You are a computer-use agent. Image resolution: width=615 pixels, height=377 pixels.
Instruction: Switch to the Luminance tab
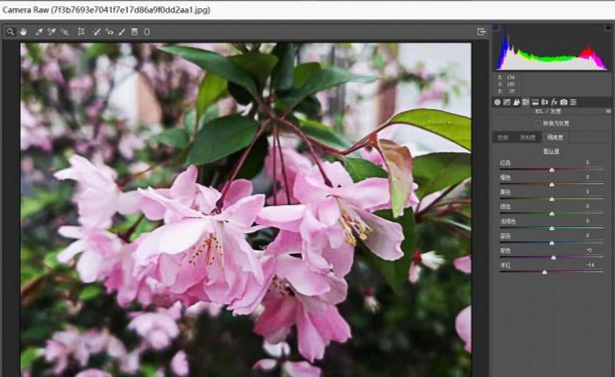[x=555, y=137]
